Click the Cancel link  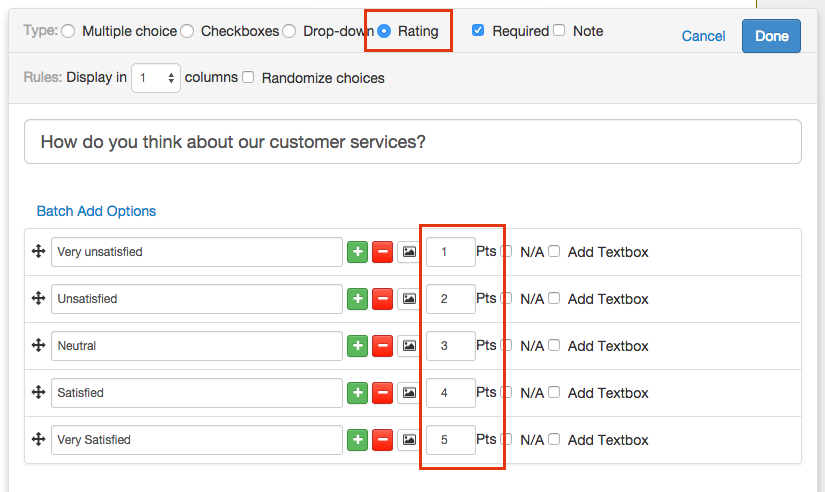pos(703,36)
